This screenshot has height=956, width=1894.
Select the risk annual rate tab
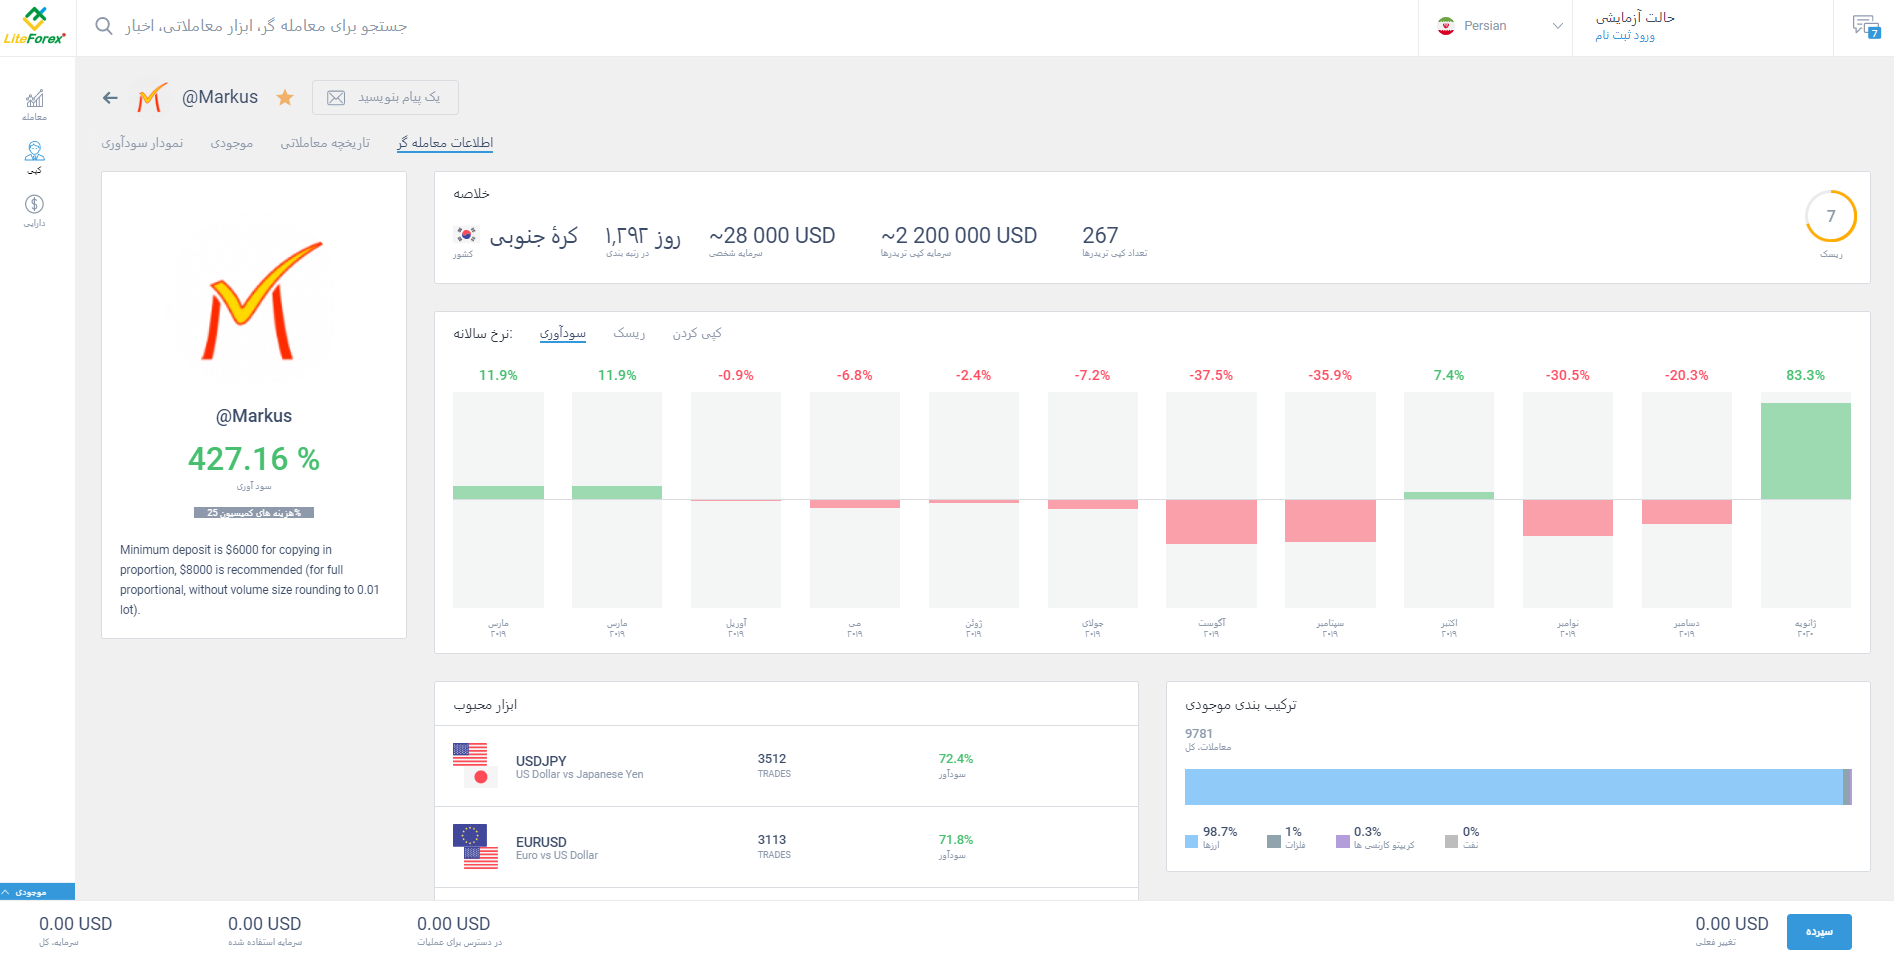pos(629,333)
